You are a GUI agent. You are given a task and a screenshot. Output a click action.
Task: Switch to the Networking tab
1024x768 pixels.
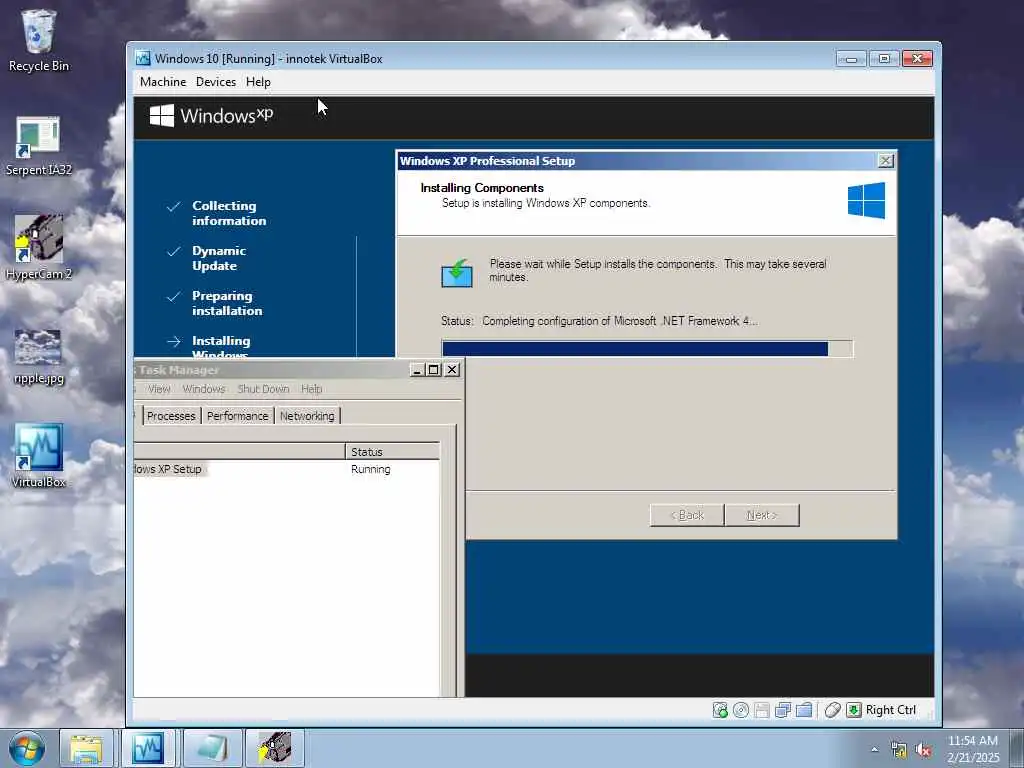pyautogui.click(x=307, y=416)
